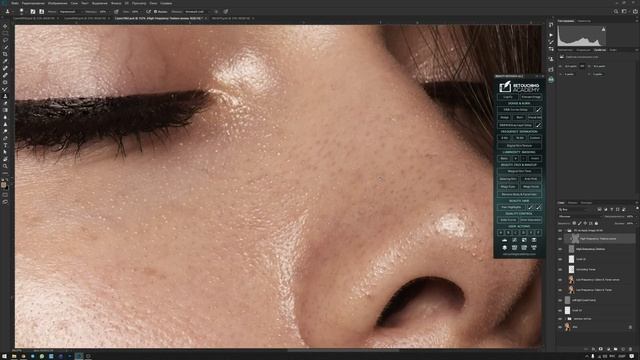
Task: Hide the selected High Frequency Texture copy layer
Action: coord(560,239)
